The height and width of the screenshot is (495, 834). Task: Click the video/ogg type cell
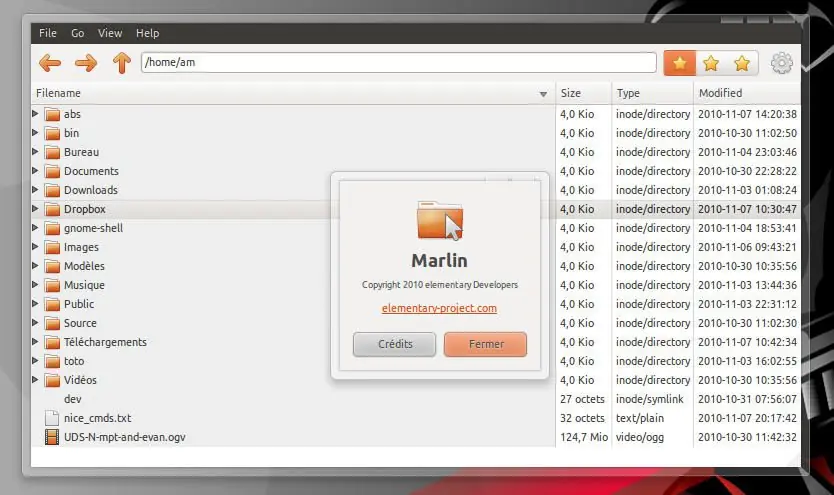(639, 438)
